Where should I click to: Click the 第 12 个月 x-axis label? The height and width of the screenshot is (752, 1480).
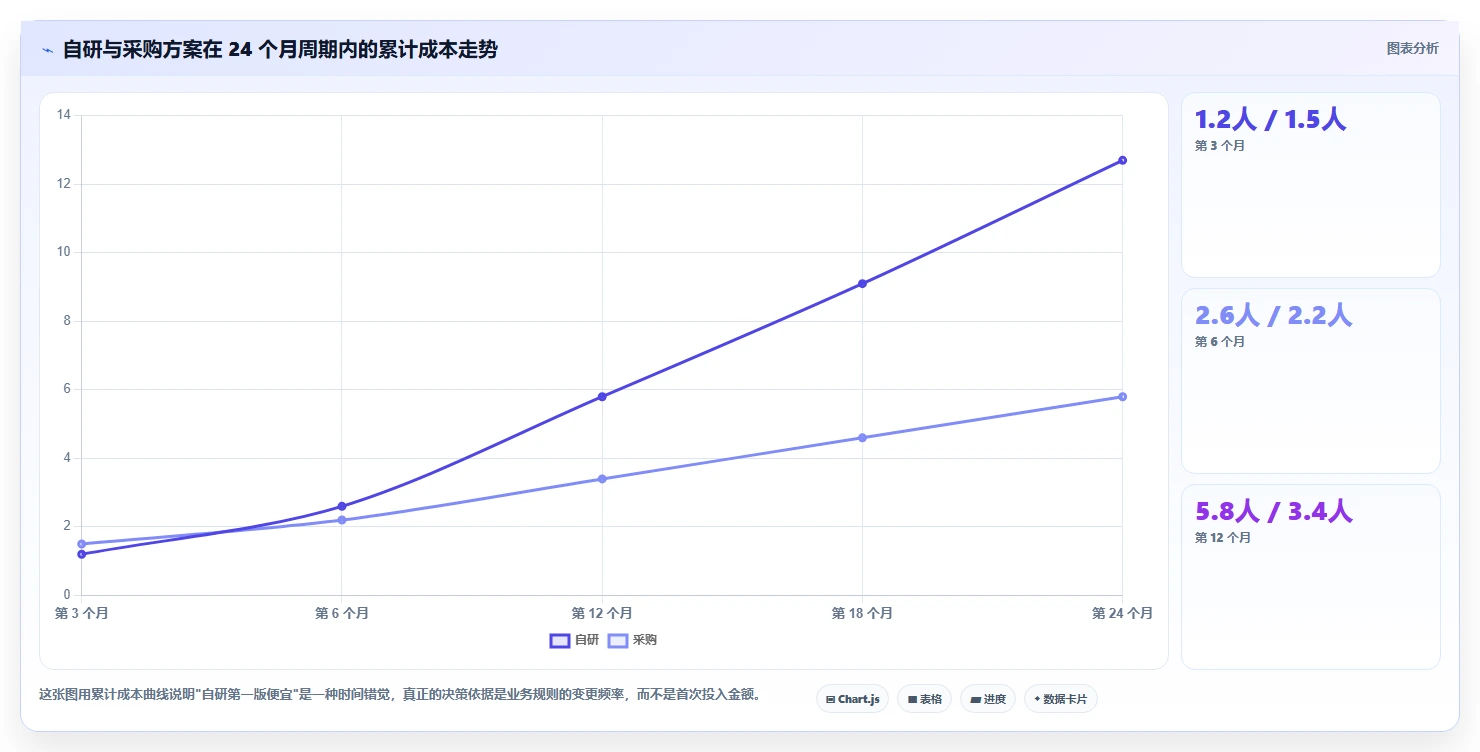coord(602,613)
